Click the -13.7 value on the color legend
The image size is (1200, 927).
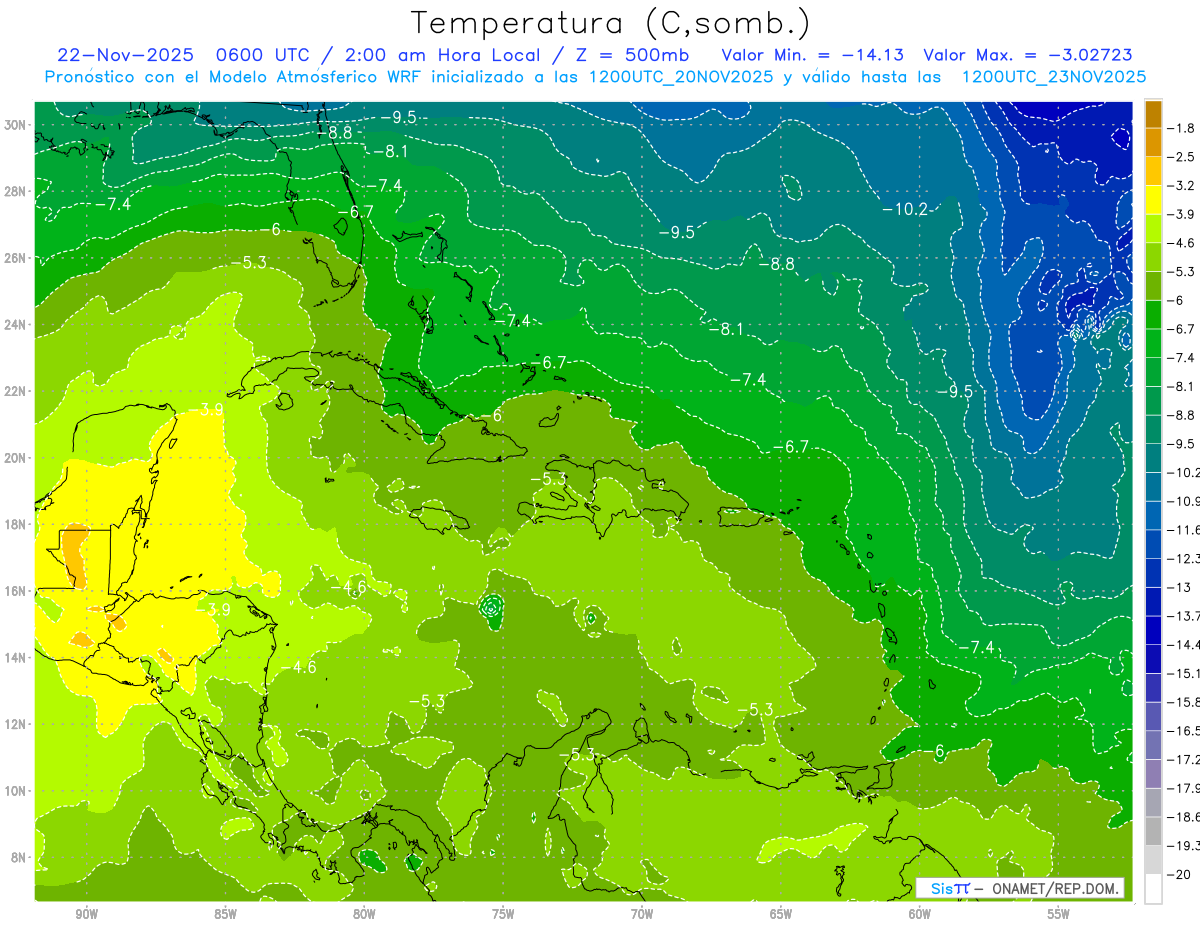tap(1183, 616)
